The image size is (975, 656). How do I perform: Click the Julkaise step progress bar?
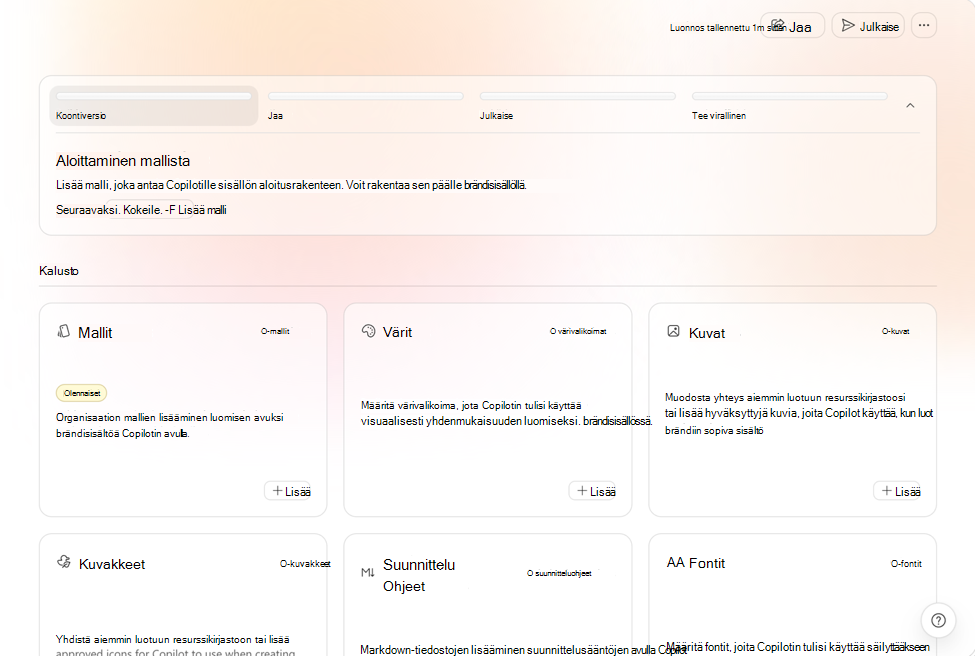tap(578, 96)
